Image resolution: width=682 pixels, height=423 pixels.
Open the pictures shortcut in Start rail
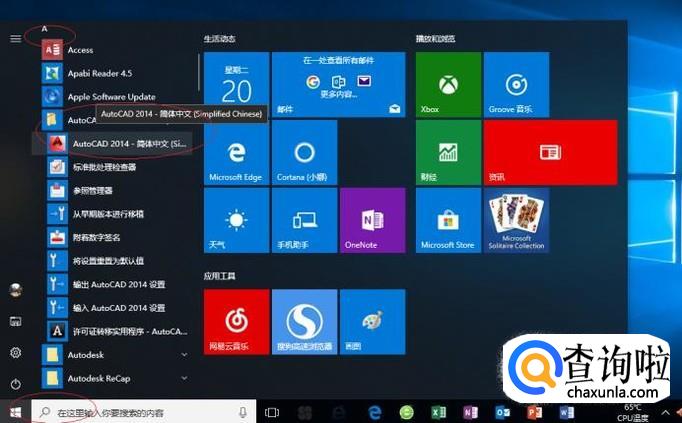tap(16, 321)
